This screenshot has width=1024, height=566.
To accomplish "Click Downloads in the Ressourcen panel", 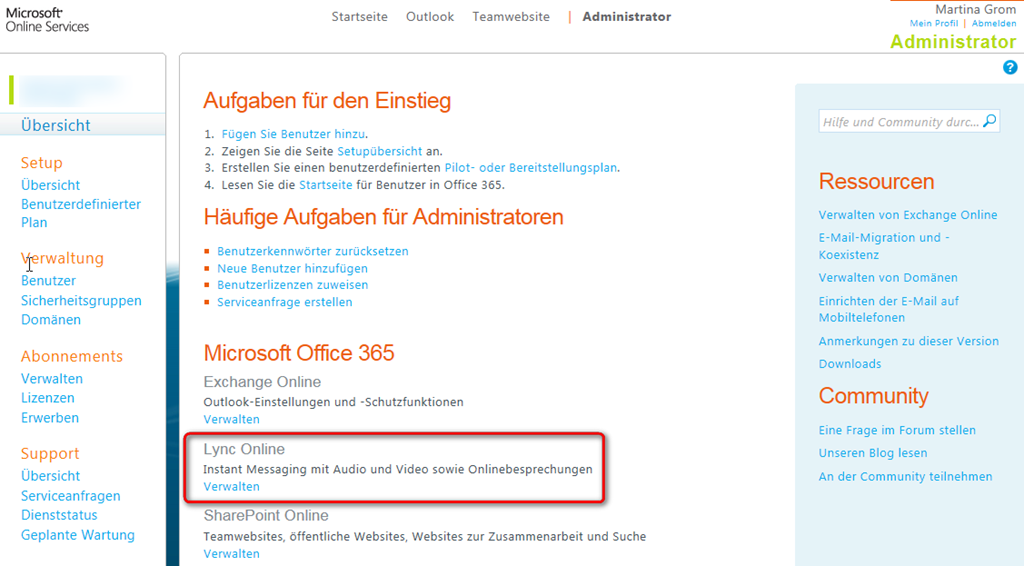I will pos(849,364).
